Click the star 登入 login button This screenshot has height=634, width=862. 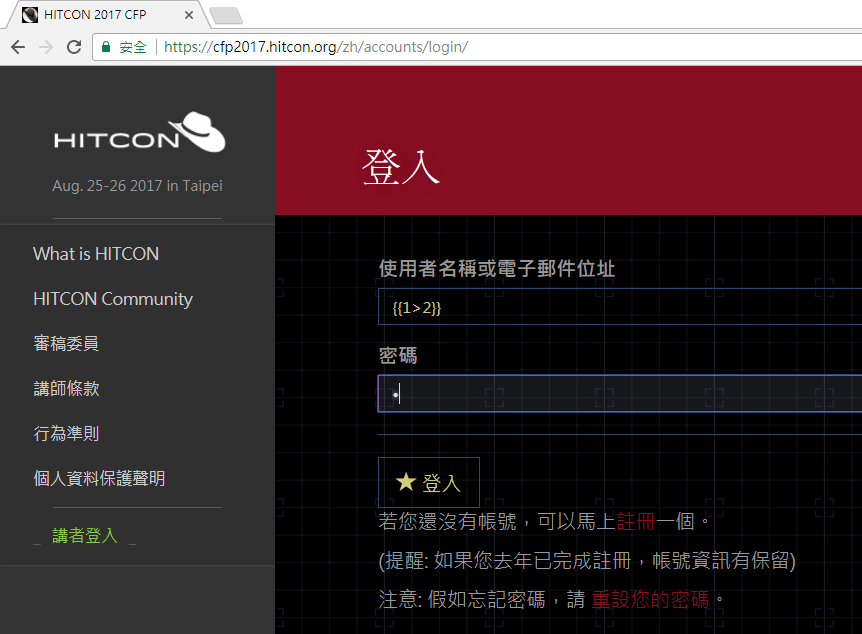click(x=429, y=482)
